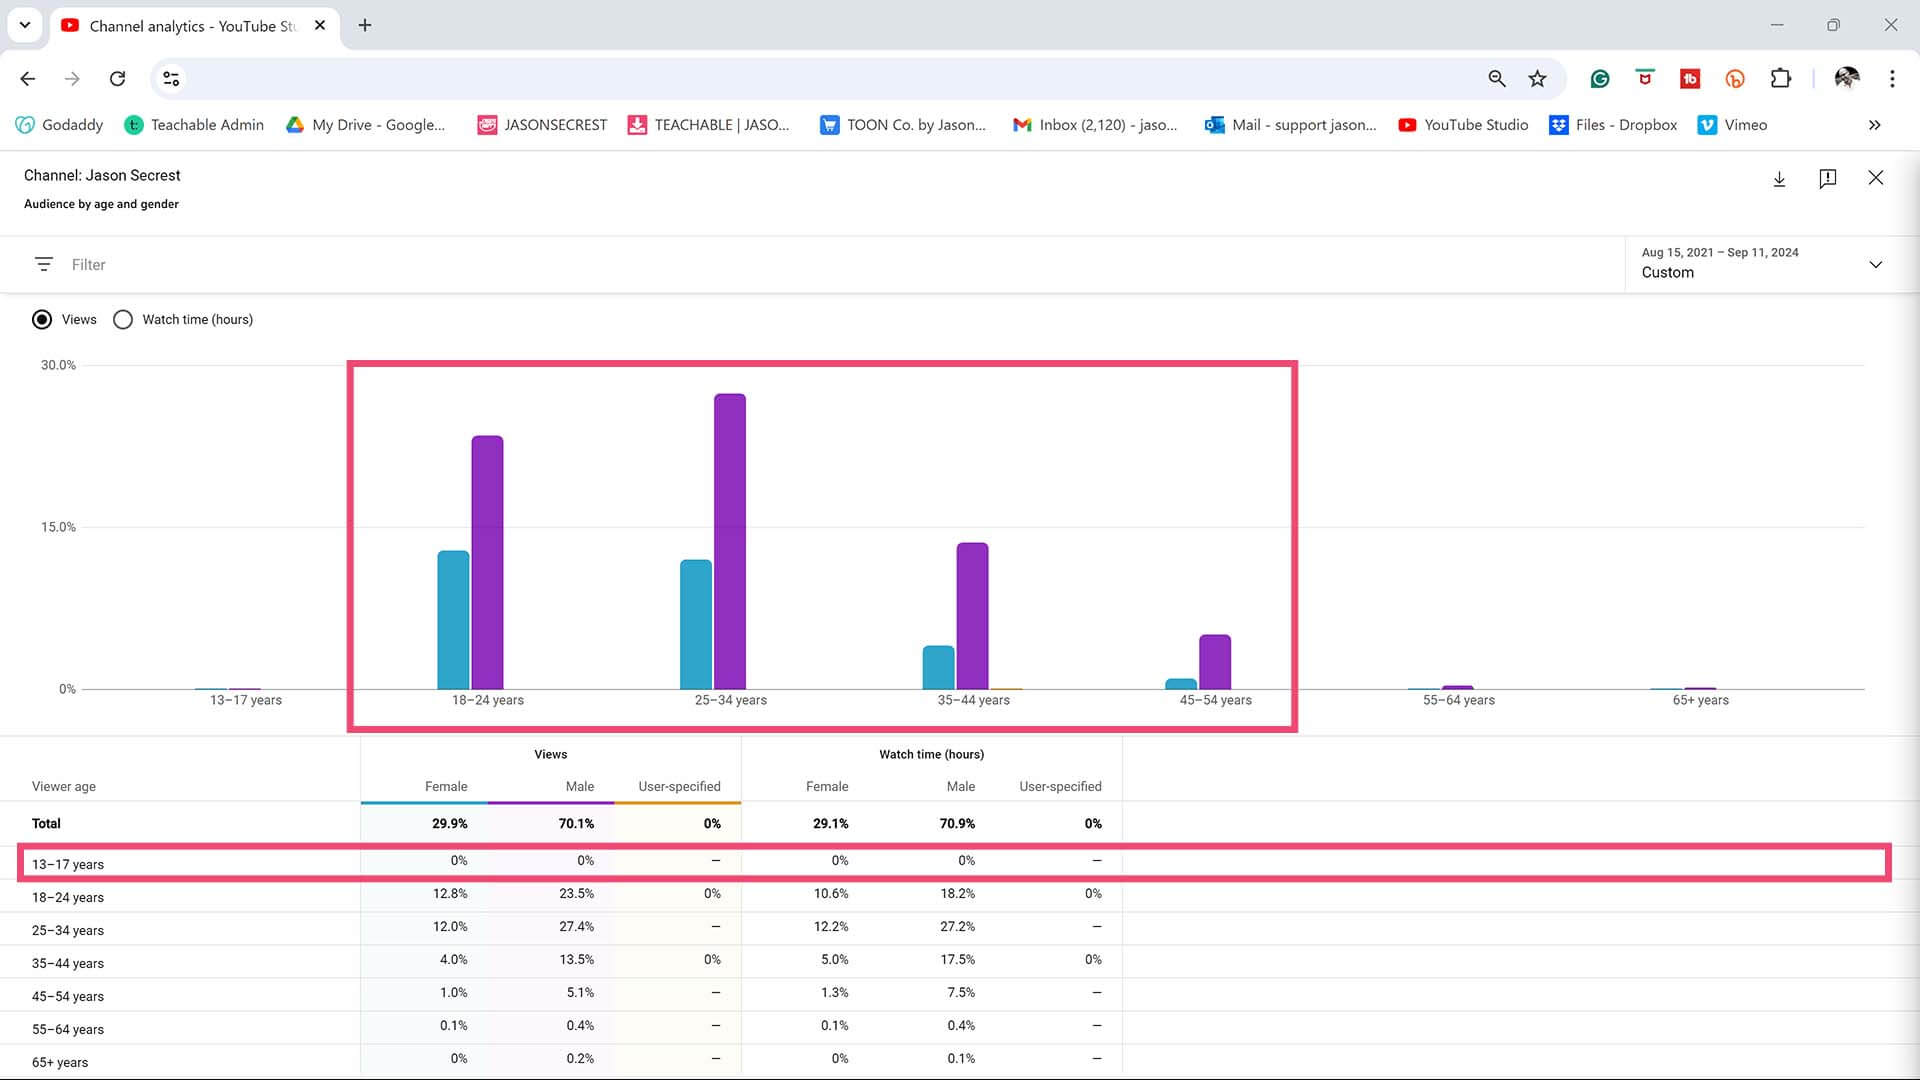The height and width of the screenshot is (1080, 1920).
Task: Open the Grammarly extension icon
Action: pos(1599,79)
